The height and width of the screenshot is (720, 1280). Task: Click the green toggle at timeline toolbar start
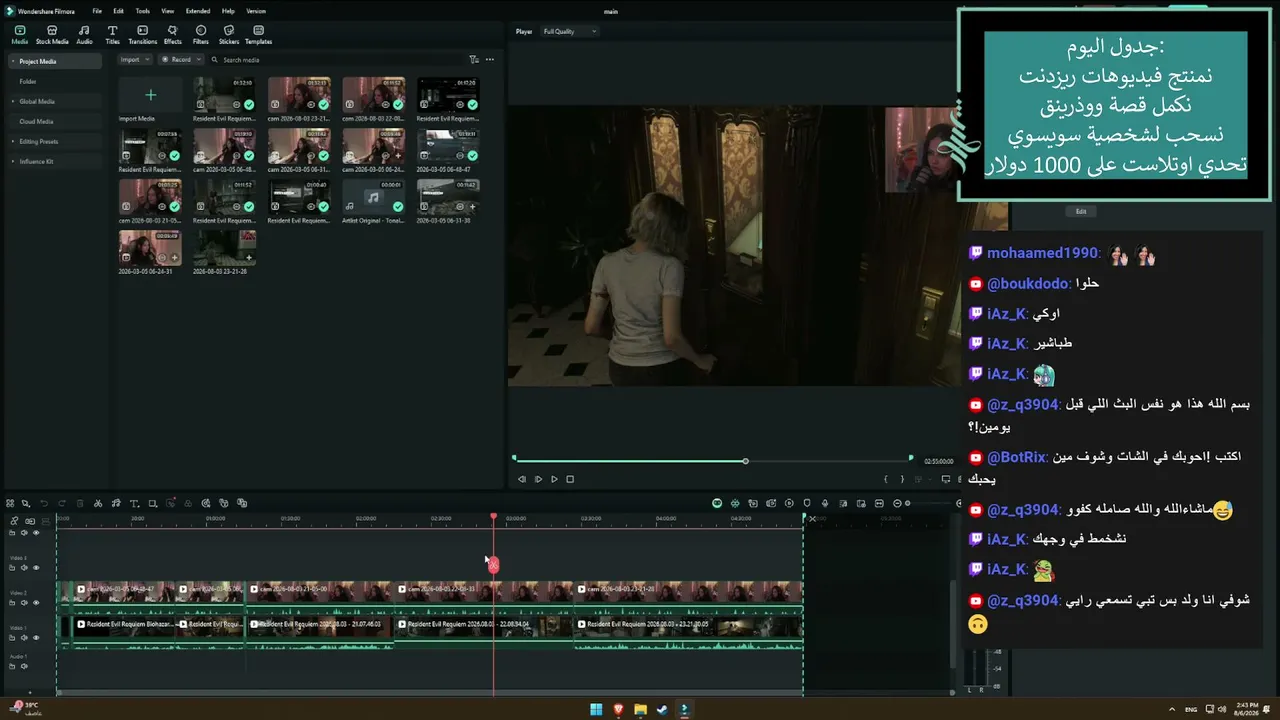717,503
